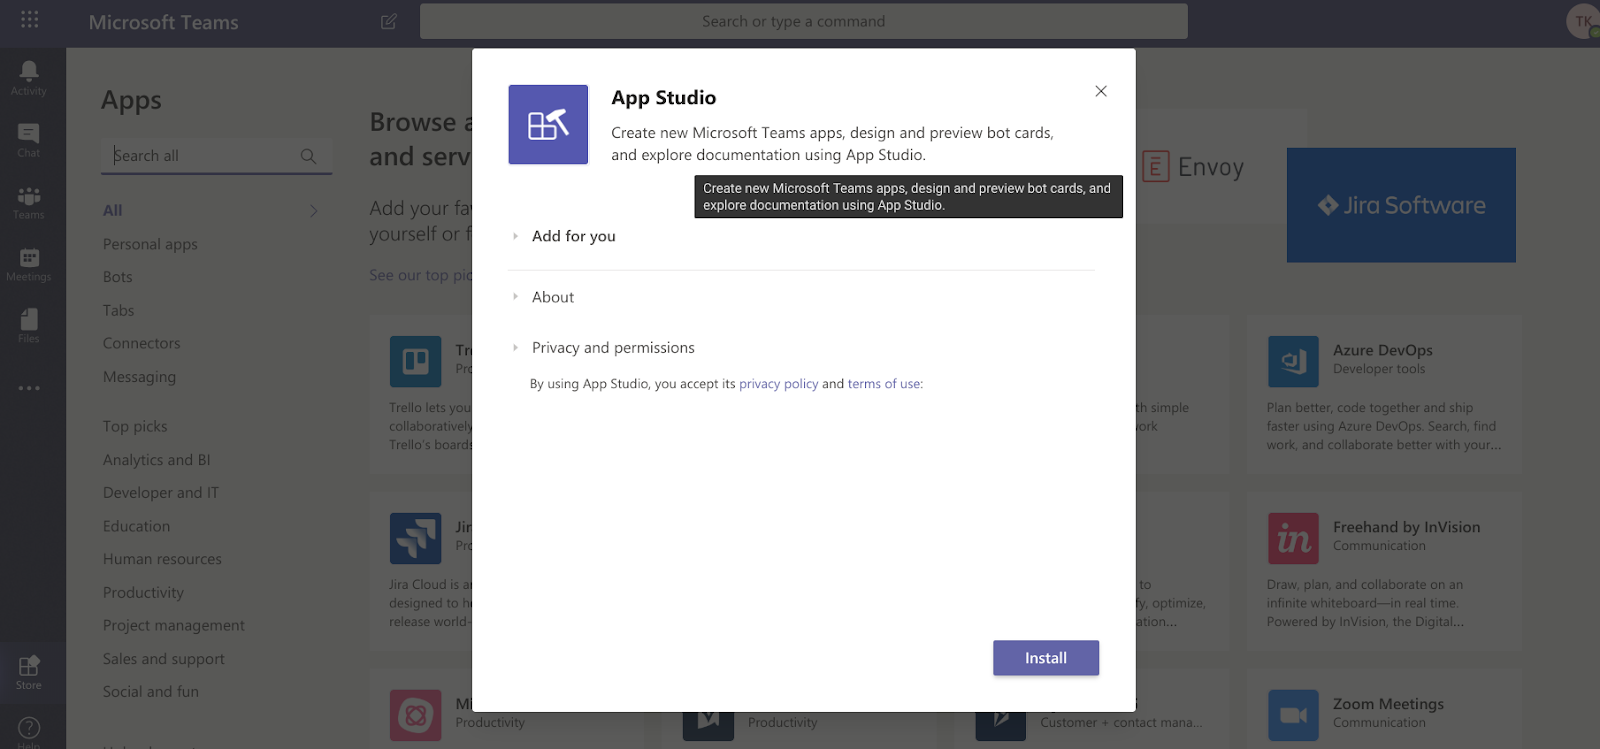Click the more apps ellipsis icon

pos(29,387)
